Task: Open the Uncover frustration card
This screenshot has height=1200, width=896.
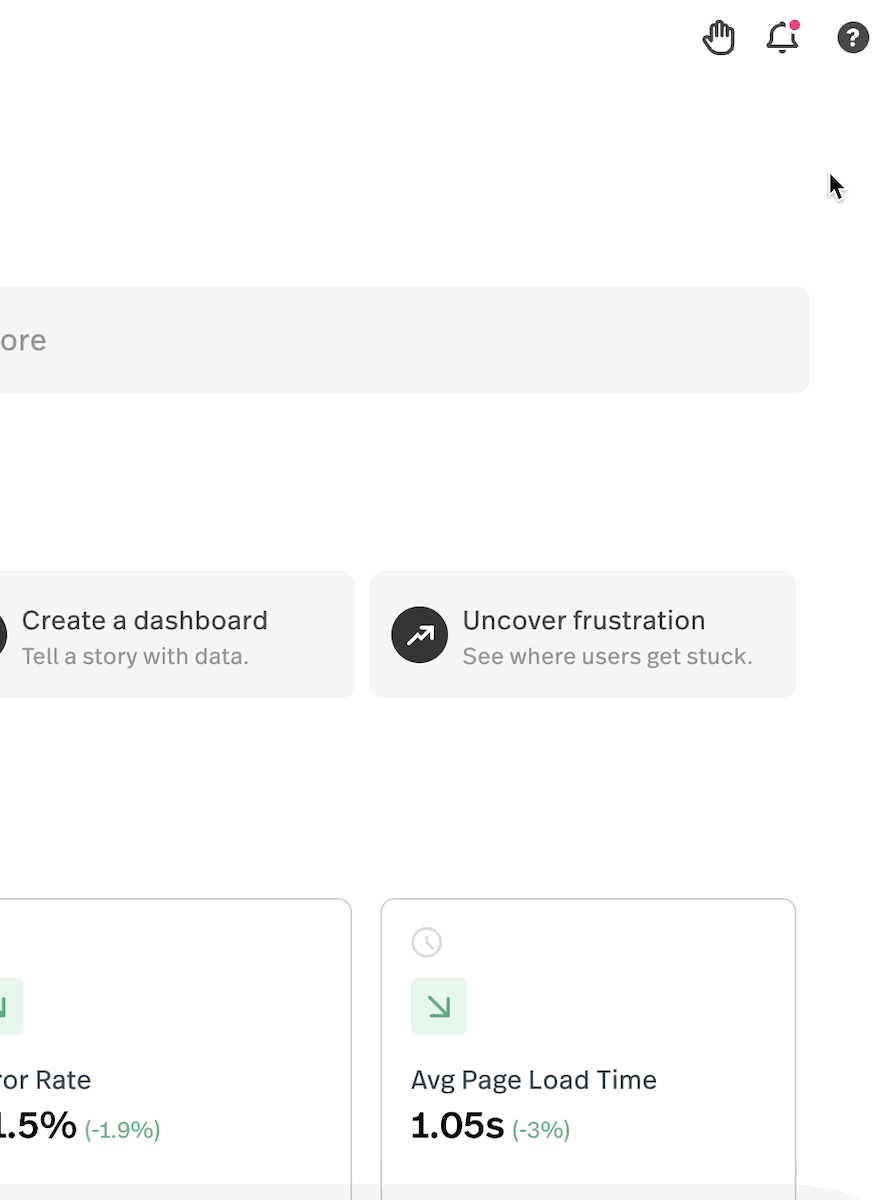Action: [x=583, y=635]
